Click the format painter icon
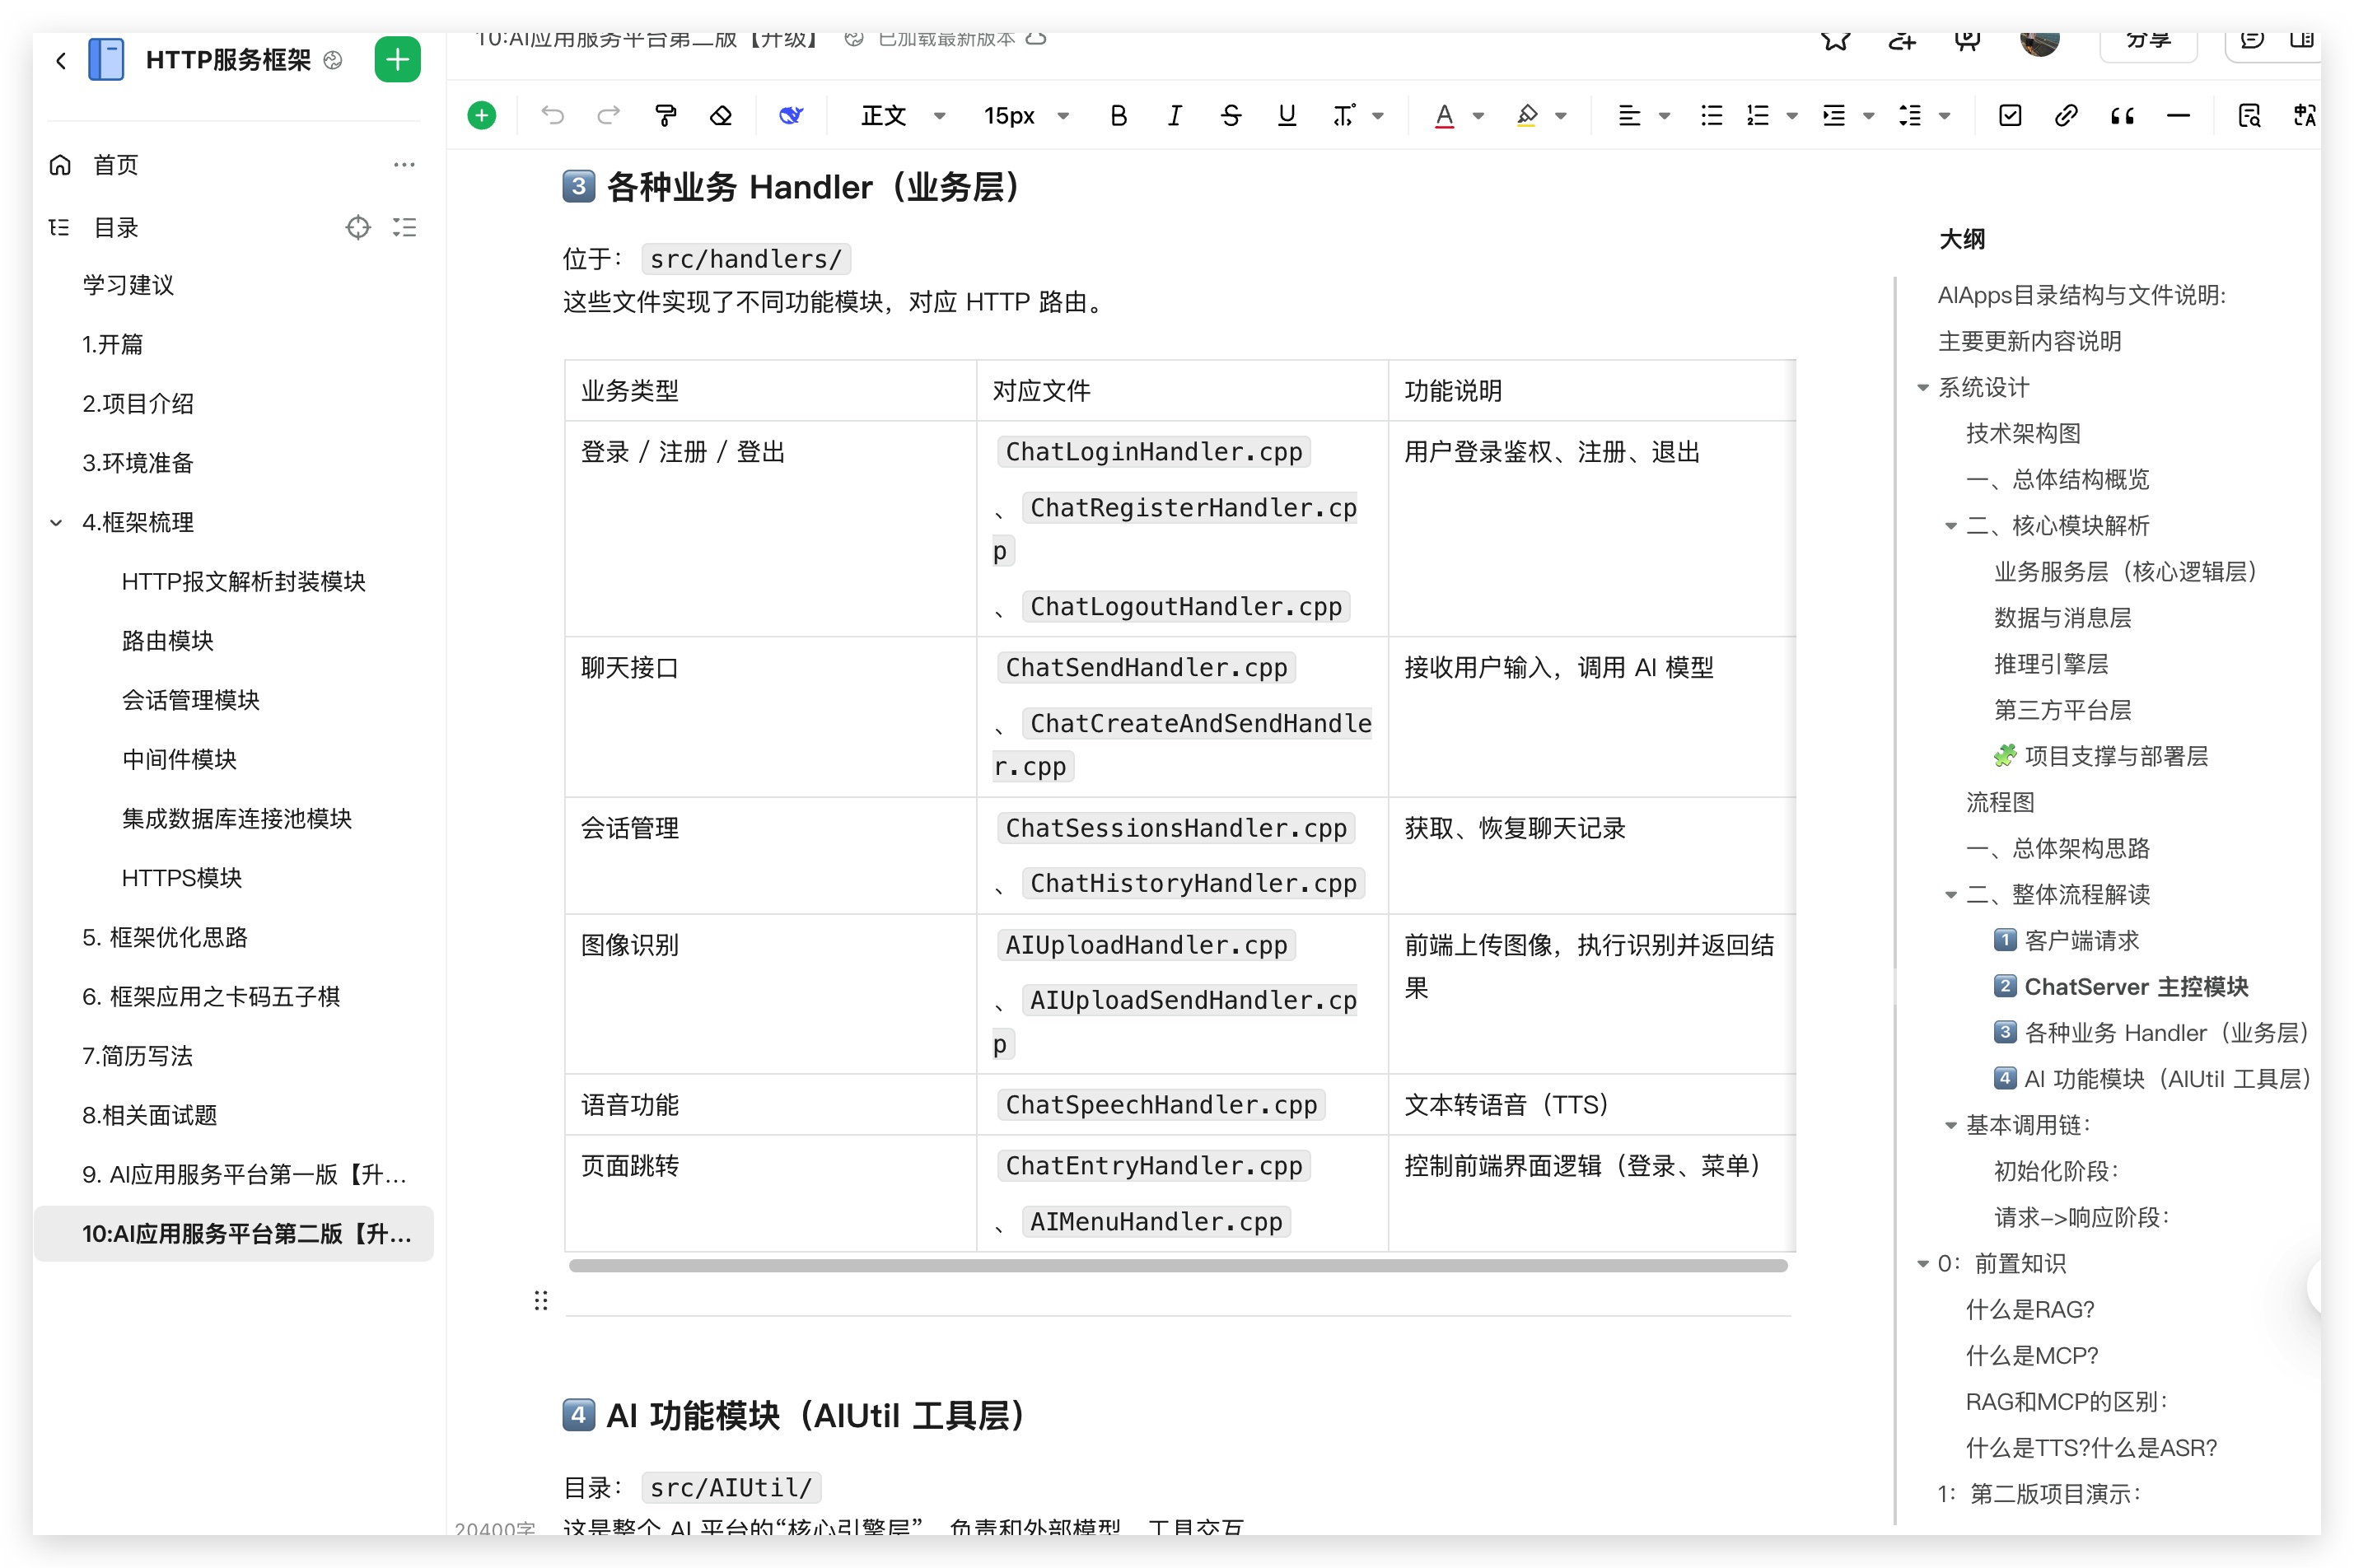Viewport: 2354px width, 1568px height. (x=665, y=116)
